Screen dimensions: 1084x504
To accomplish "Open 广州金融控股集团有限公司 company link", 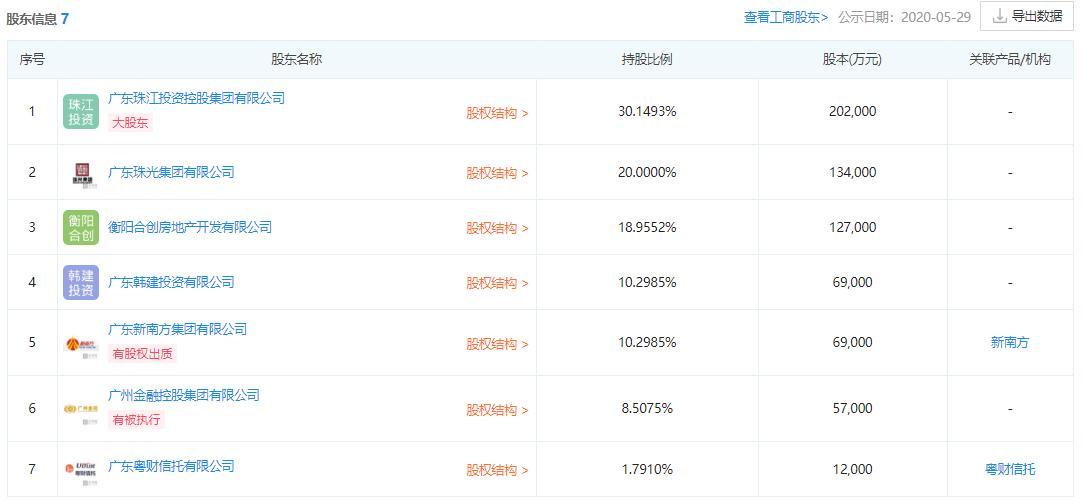I will pyautogui.click(x=183, y=395).
